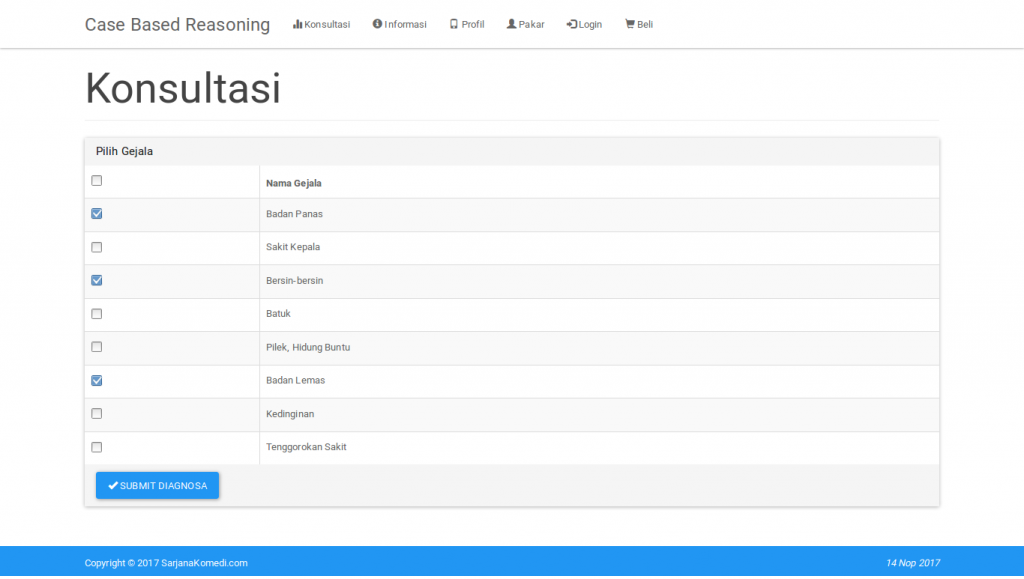Open the Konsultasi menu item

pos(321,24)
